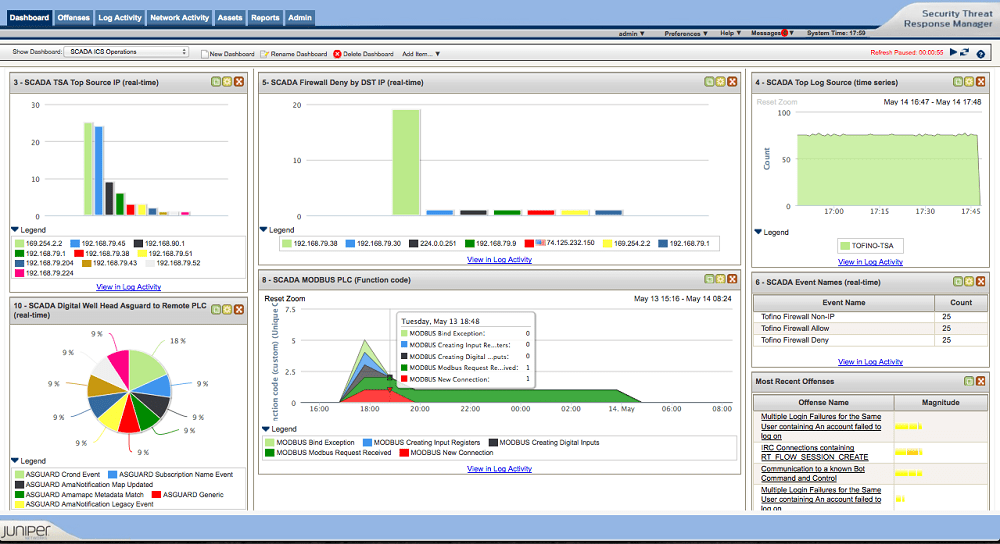Open the admin user dropdown
Screen dimensions: 1000x544
631,33
